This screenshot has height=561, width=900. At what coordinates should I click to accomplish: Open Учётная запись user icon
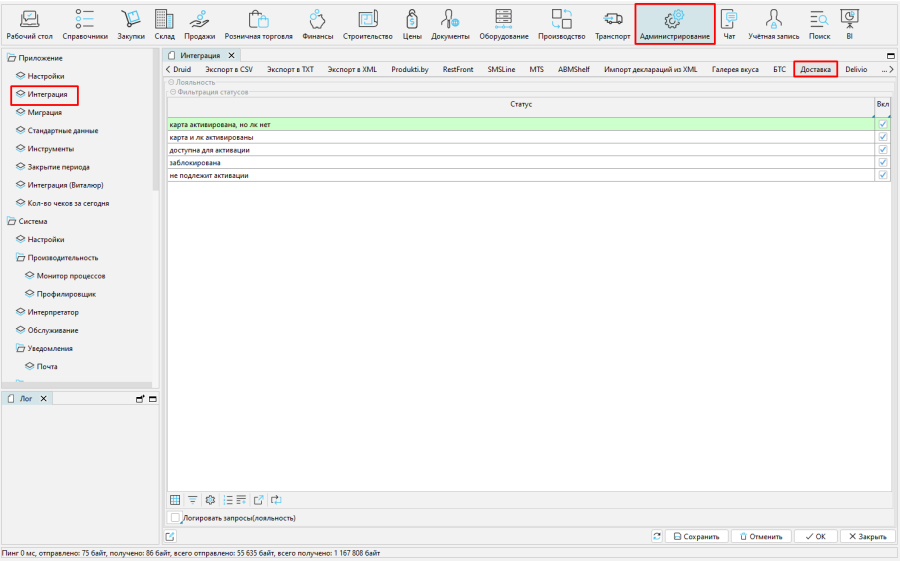point(773,24)
